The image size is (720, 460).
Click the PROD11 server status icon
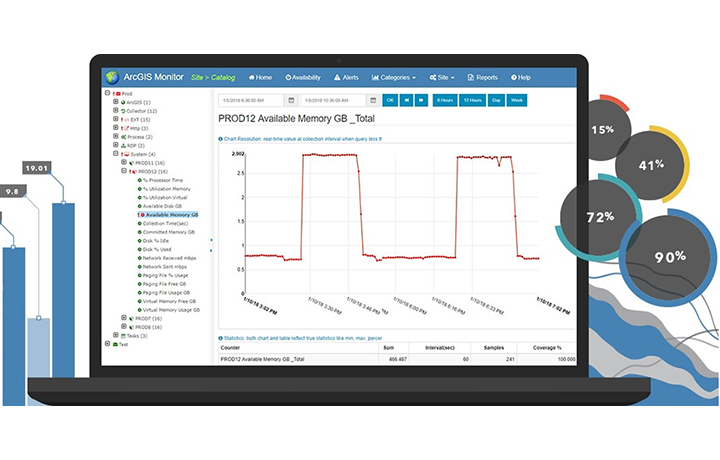(131, 163)
